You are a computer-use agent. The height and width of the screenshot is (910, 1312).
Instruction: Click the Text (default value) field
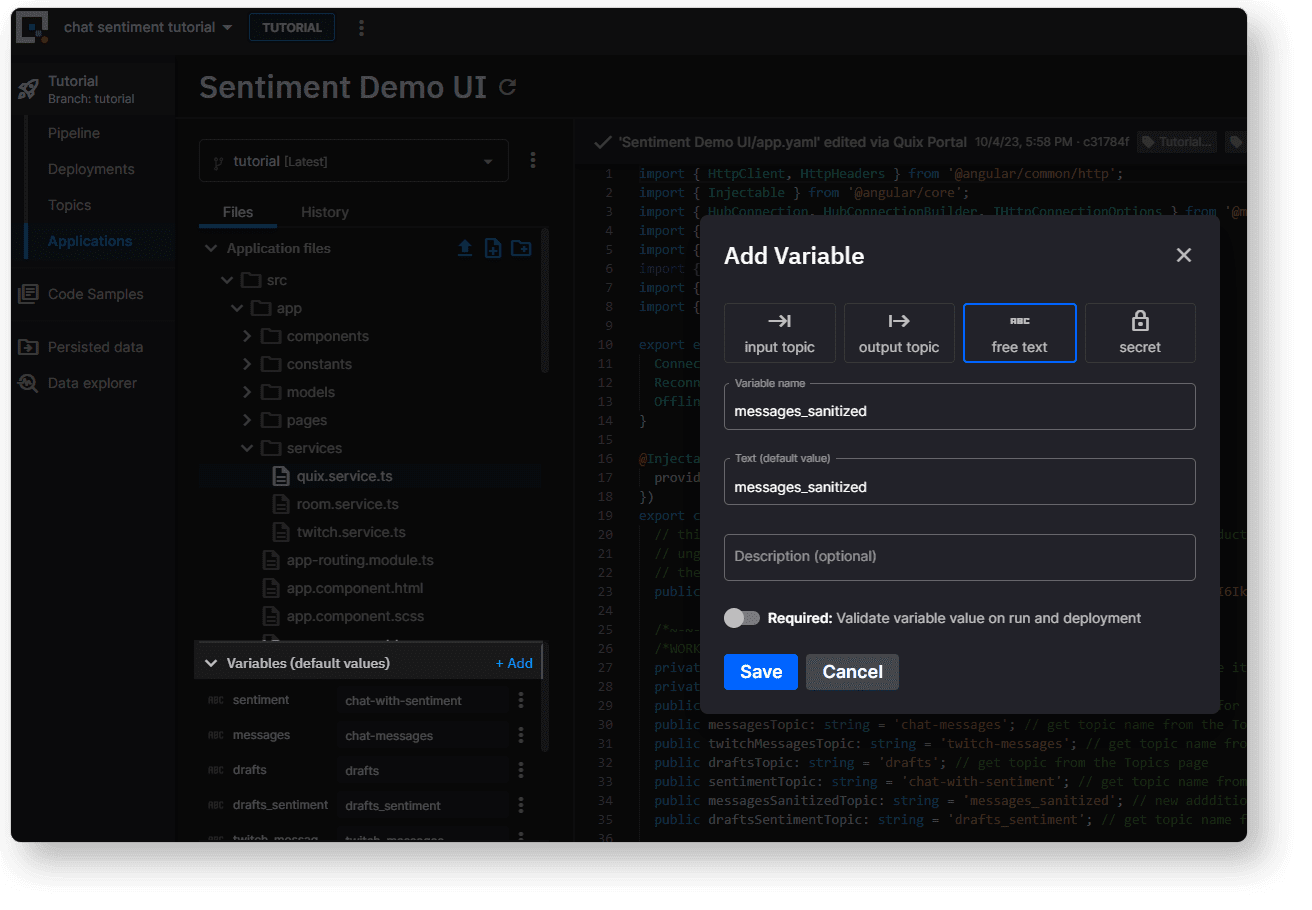click(x=960, y=482)
